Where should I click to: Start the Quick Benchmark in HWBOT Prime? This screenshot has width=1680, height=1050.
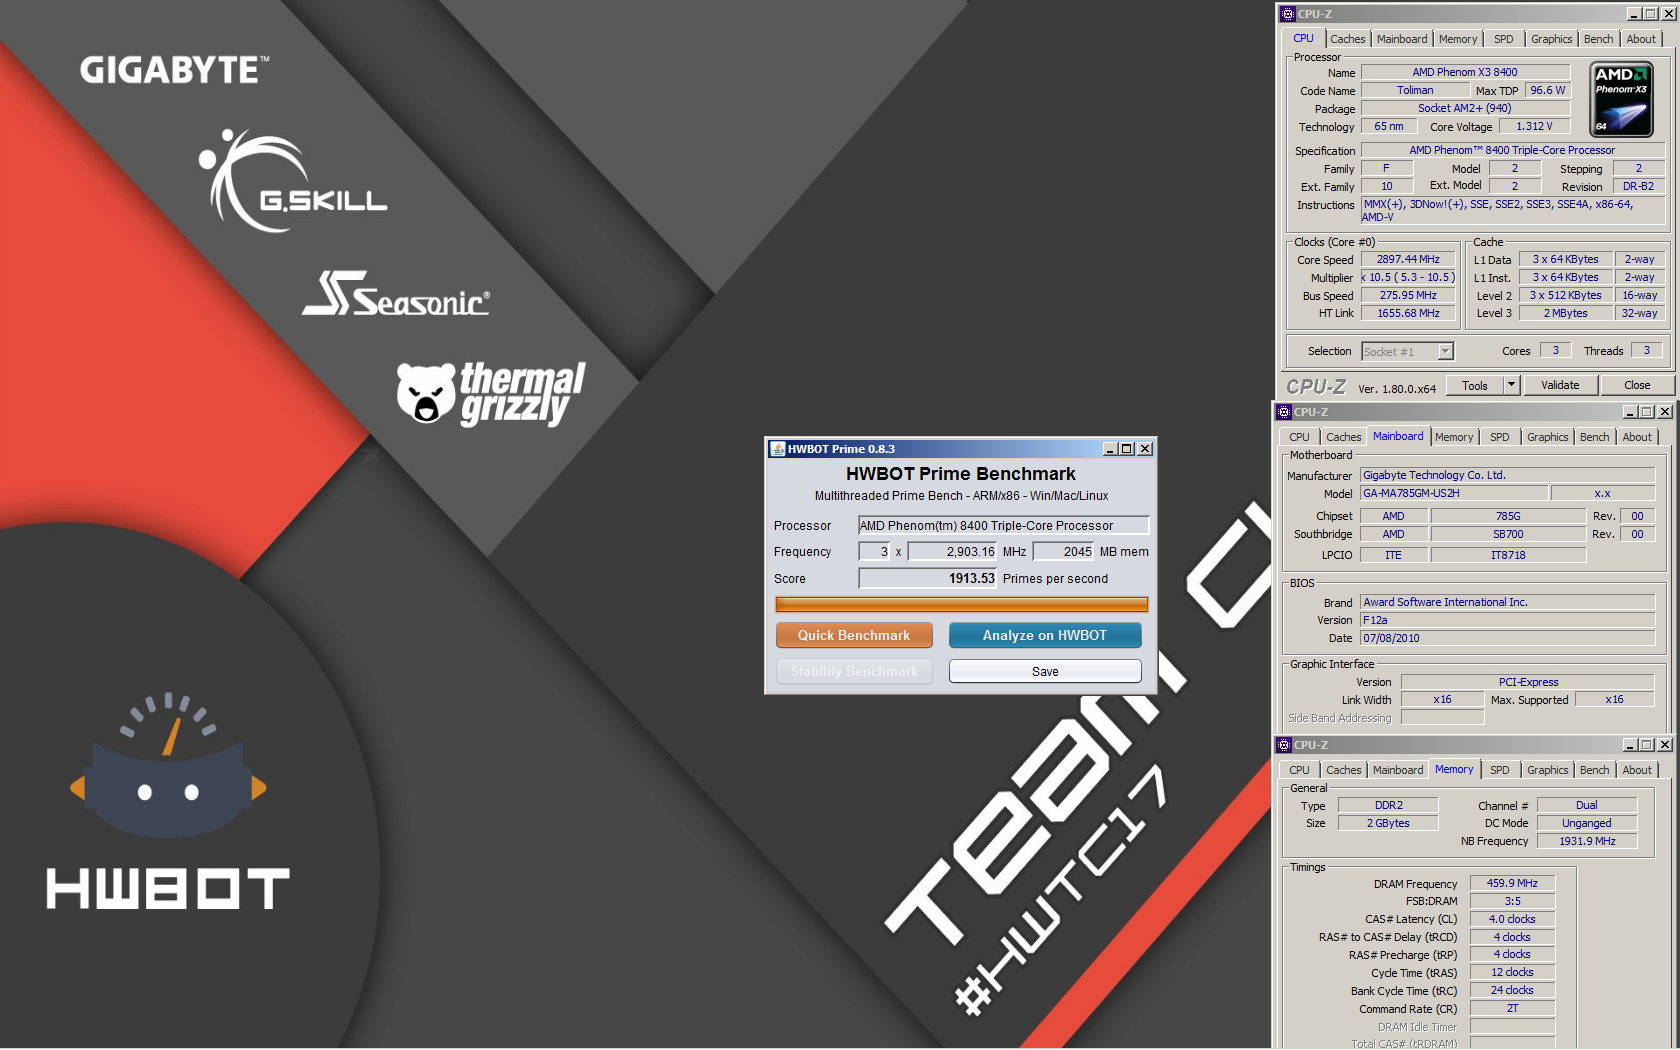[854, 635]
